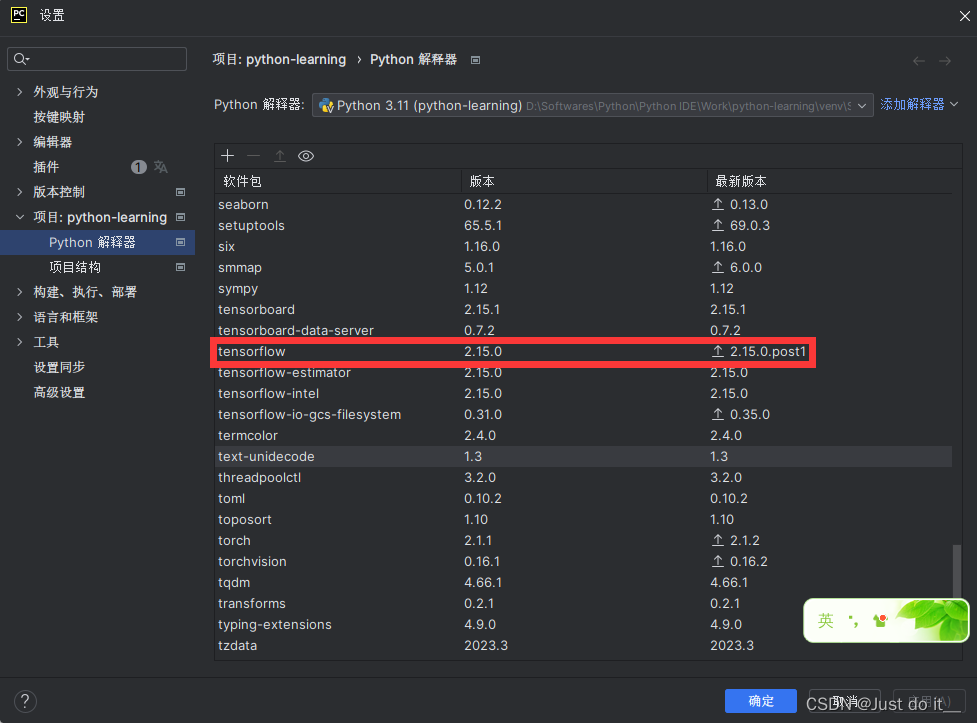Click upgrade arrow in seaborn row

(x=718, y=204)
